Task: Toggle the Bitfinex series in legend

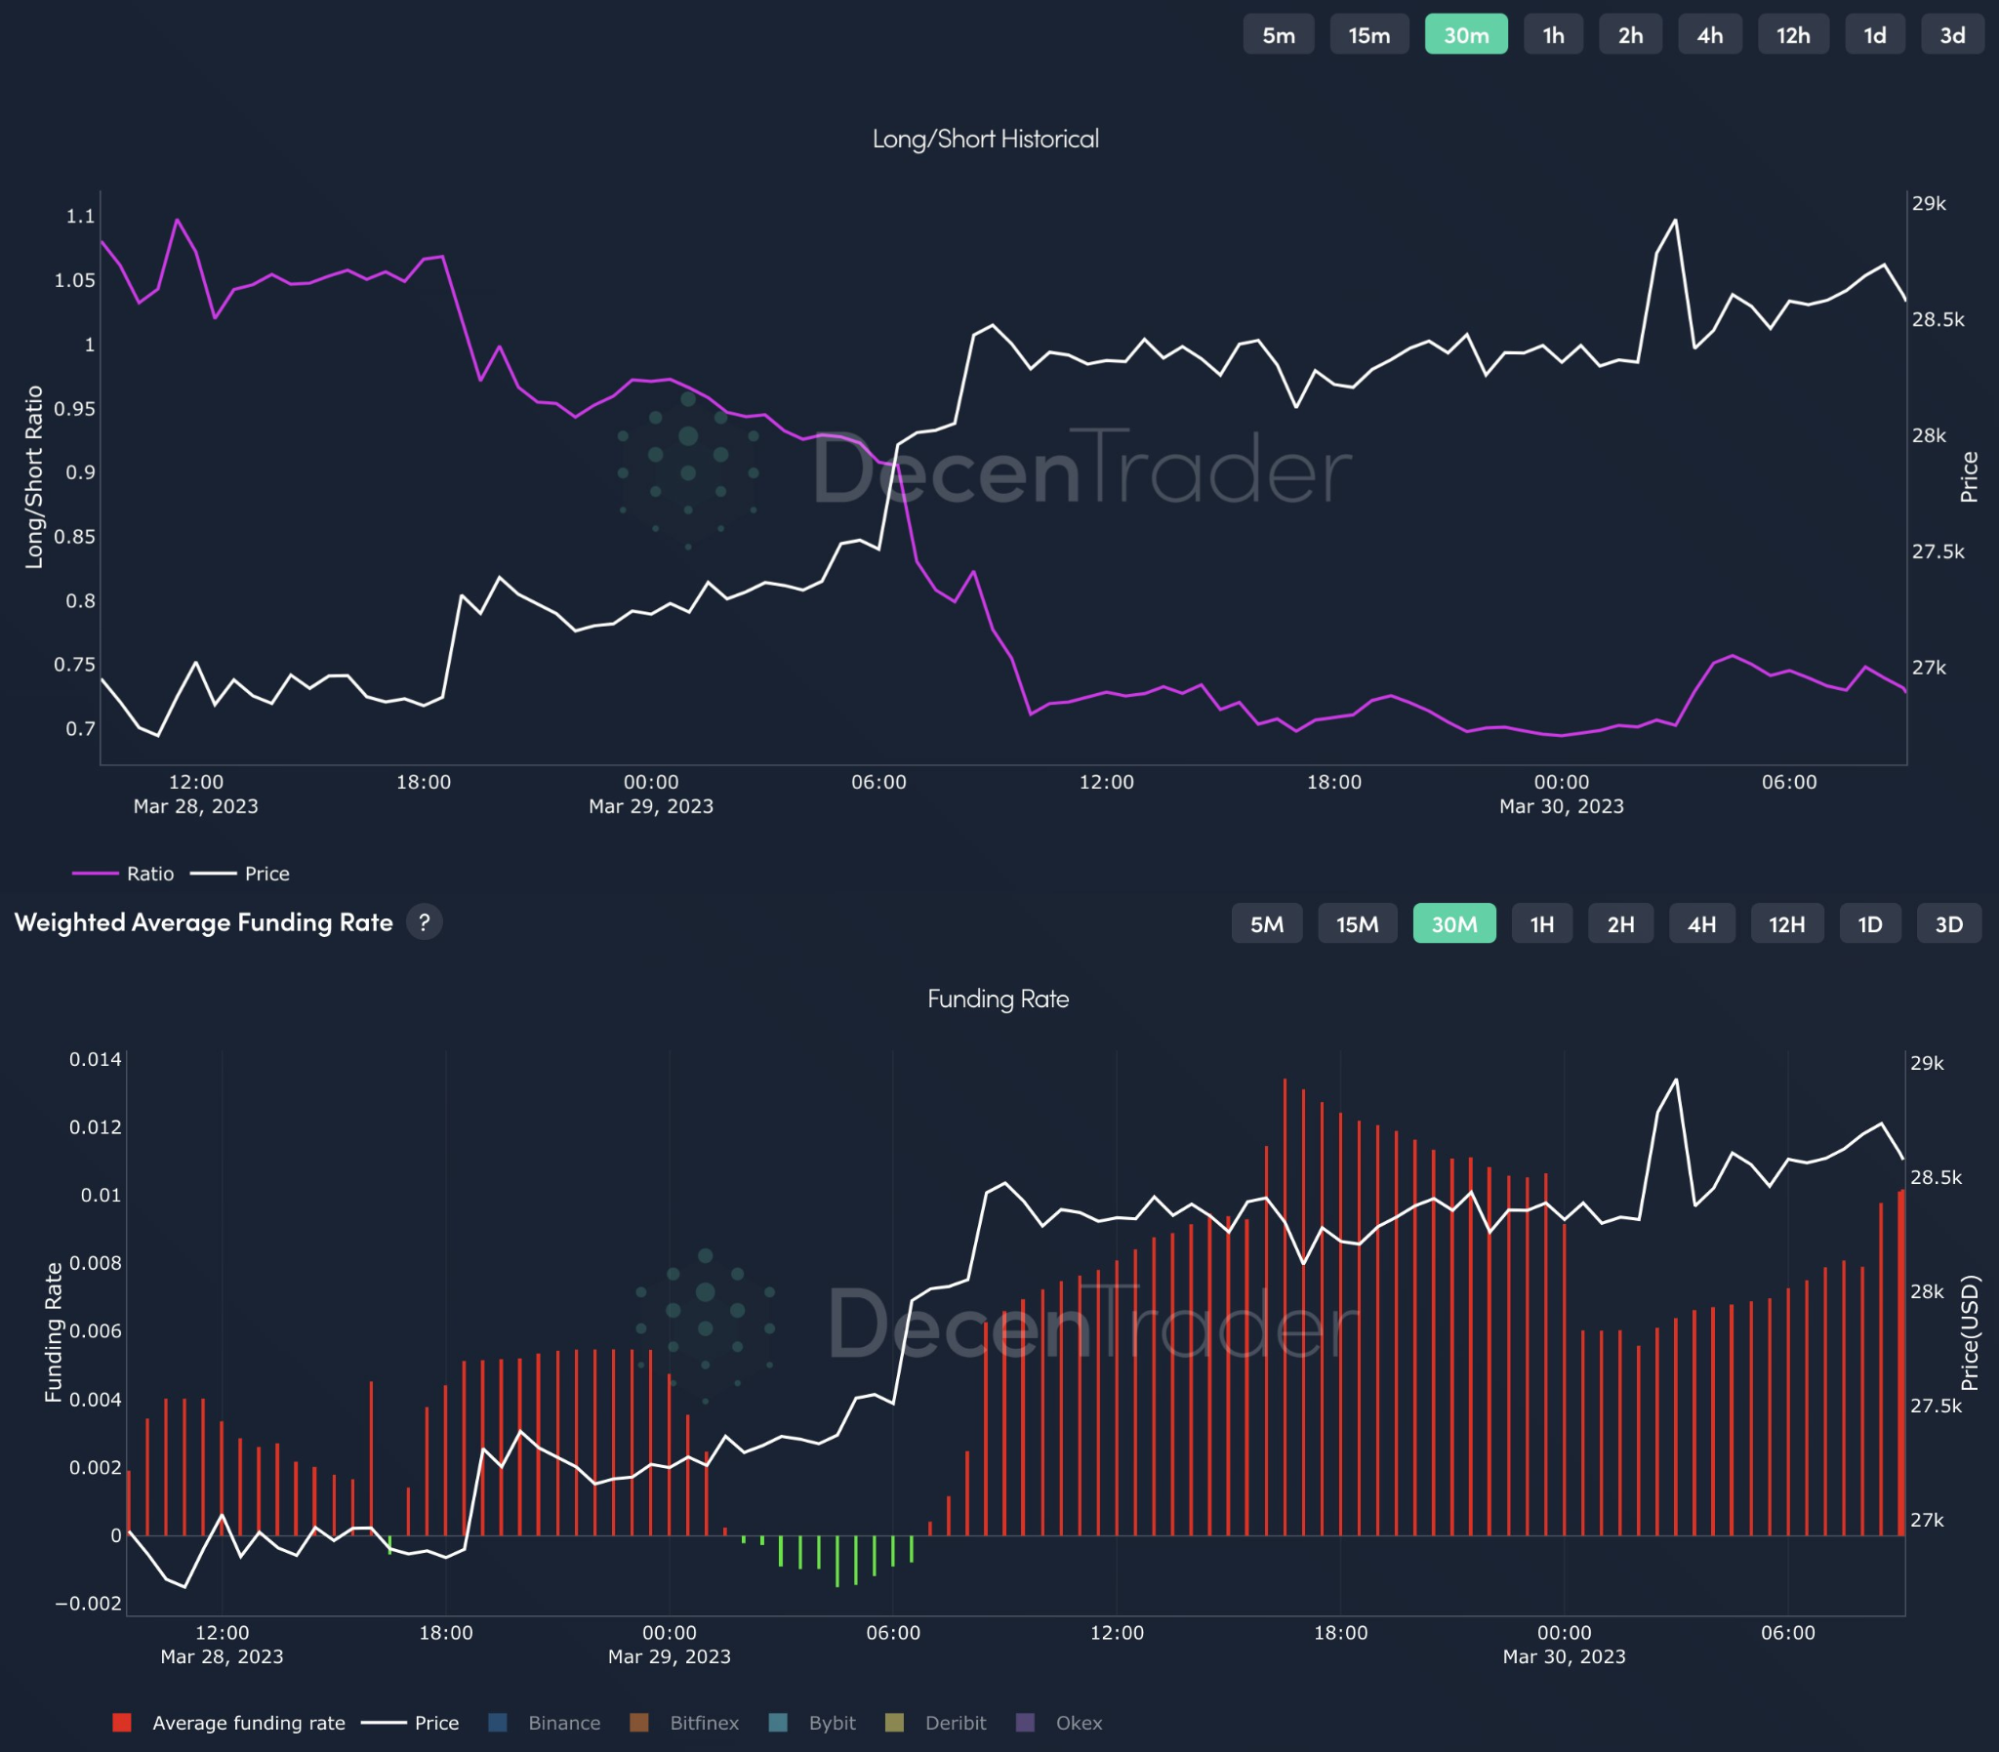Action: 684,1722
